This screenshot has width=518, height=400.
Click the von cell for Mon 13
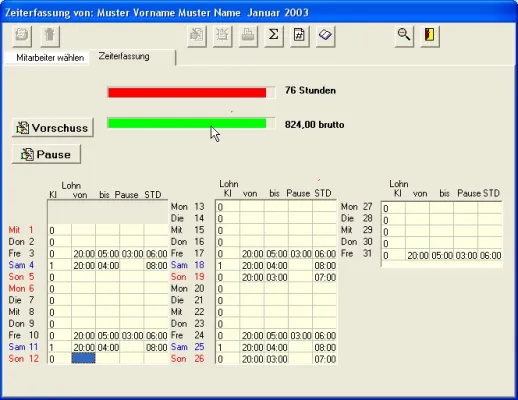pos(252,207)
